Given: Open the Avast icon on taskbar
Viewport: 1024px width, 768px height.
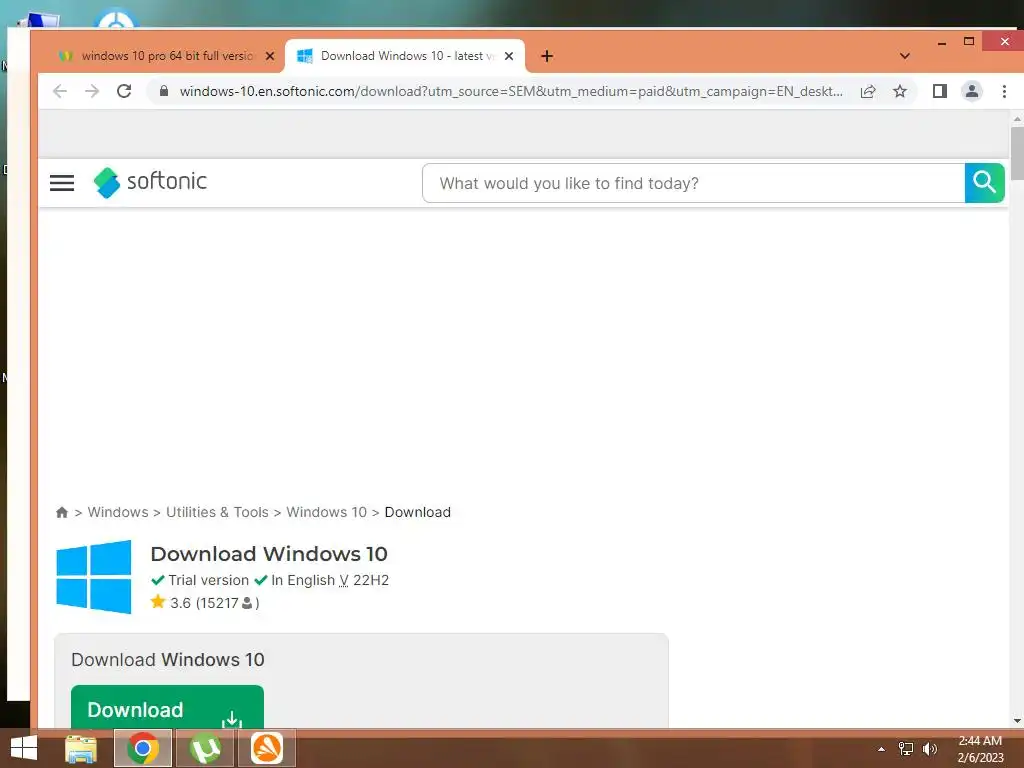Looking at the screenshot, I should point(267,748).
